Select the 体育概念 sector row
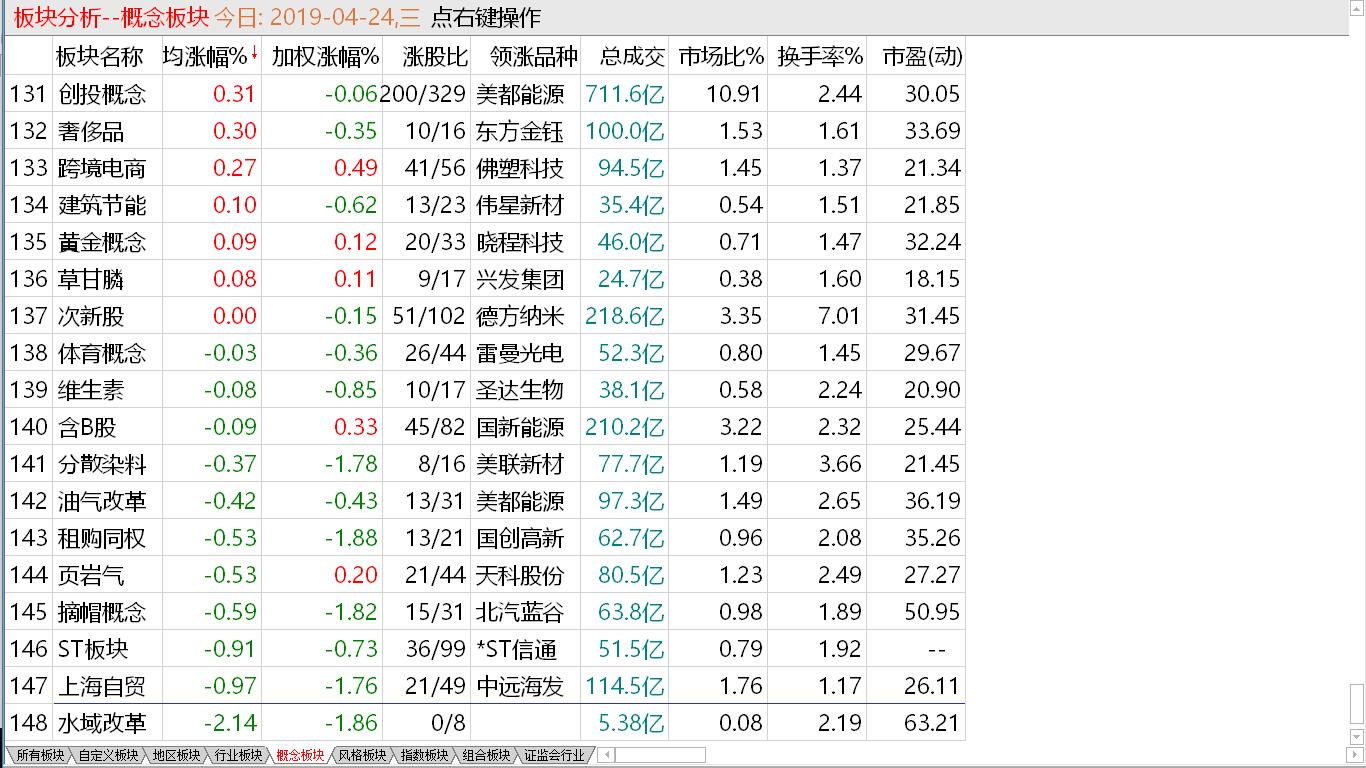The image size is (1366, 768). tap(486, 353)
